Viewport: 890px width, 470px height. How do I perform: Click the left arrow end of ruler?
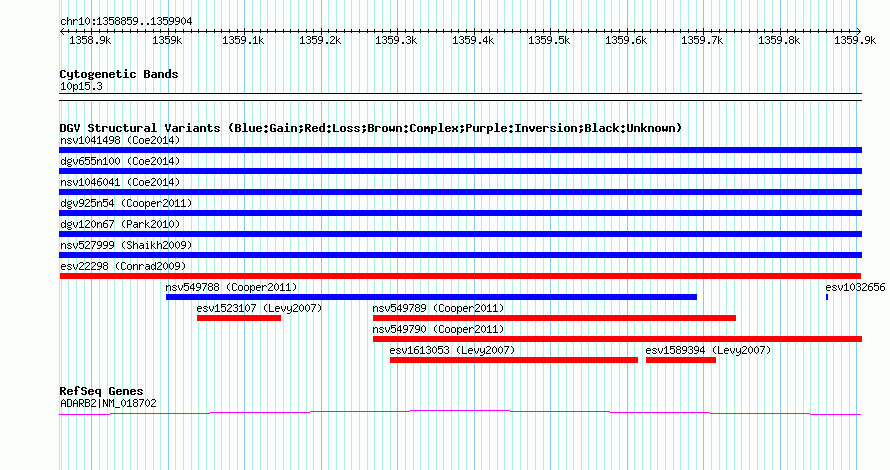(x=62, y=31)
